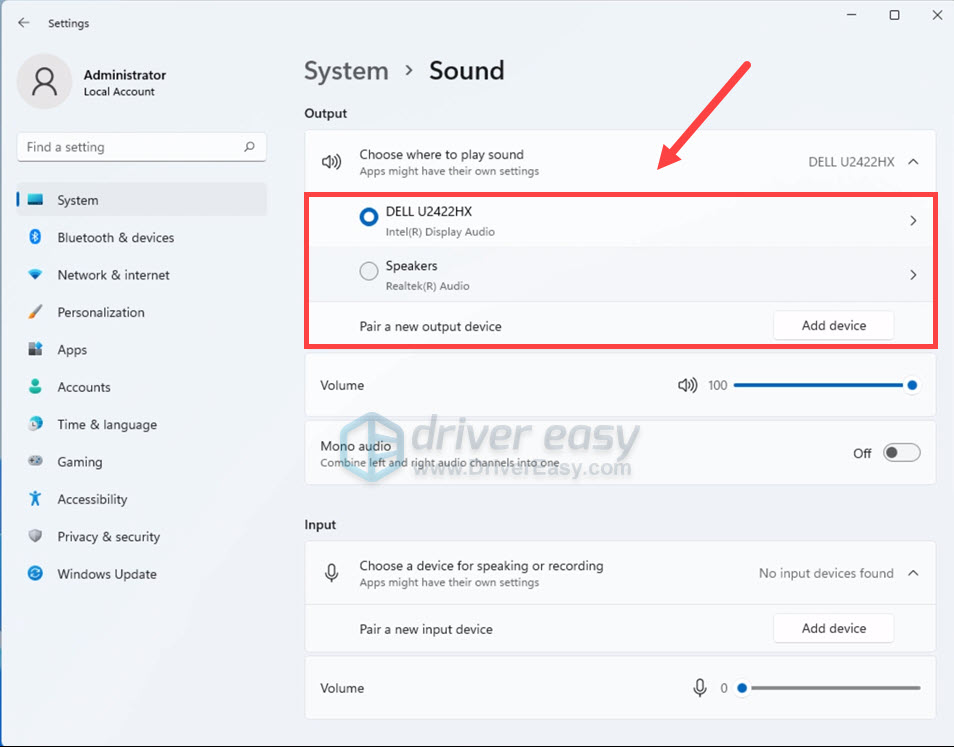Click the Privacy shield icon
Image resolution: width=954 pixels, height=747 pixels.
(x=35, y=536)
